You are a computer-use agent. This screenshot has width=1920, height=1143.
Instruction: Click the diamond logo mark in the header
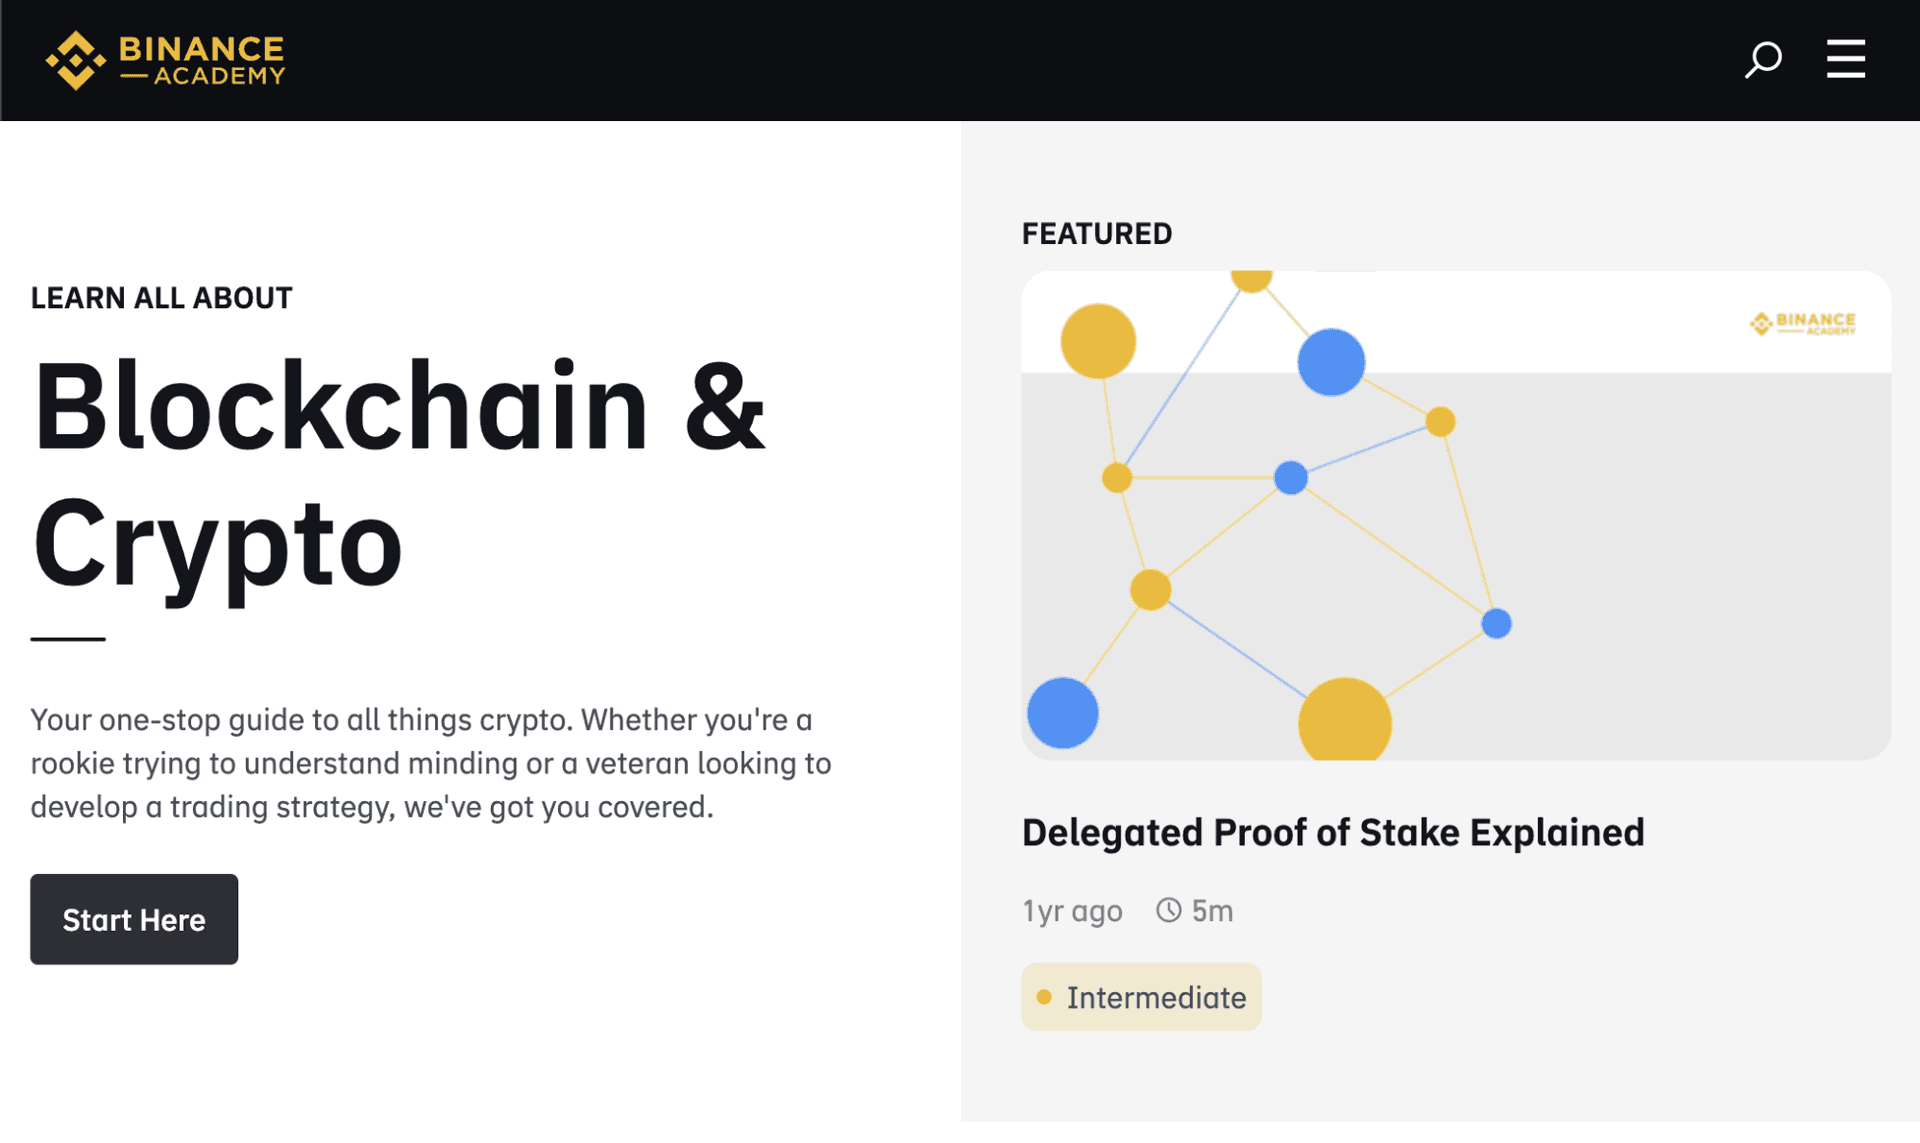point(74,60)
